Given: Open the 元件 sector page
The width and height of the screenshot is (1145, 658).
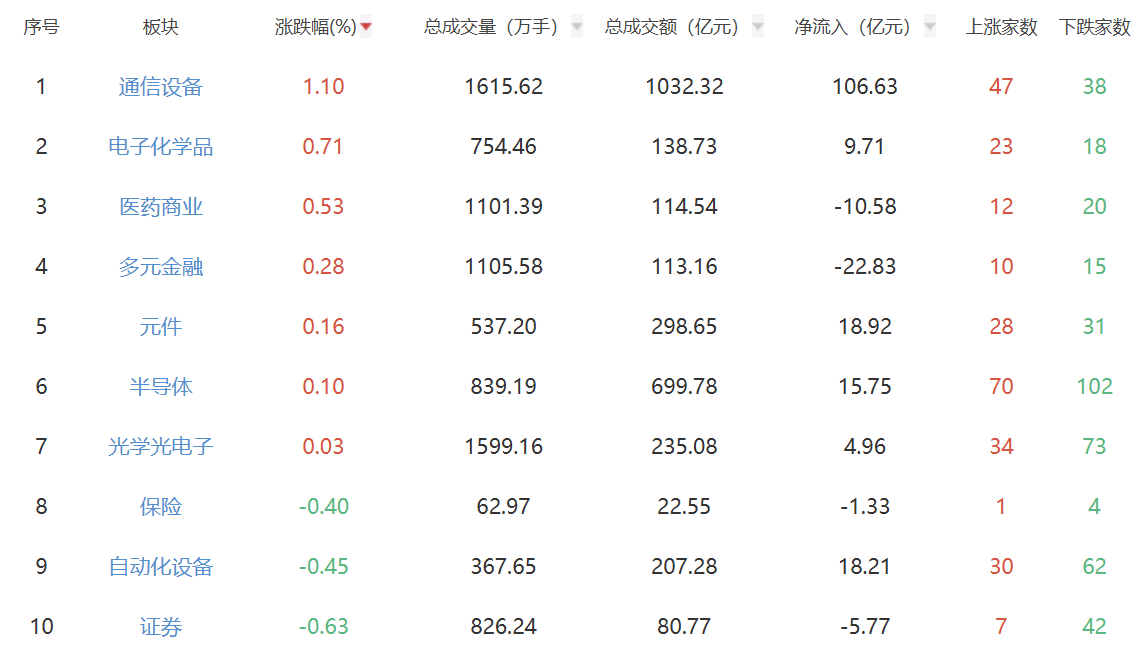Looking at the screenshot, I should [x=162, y=325].
